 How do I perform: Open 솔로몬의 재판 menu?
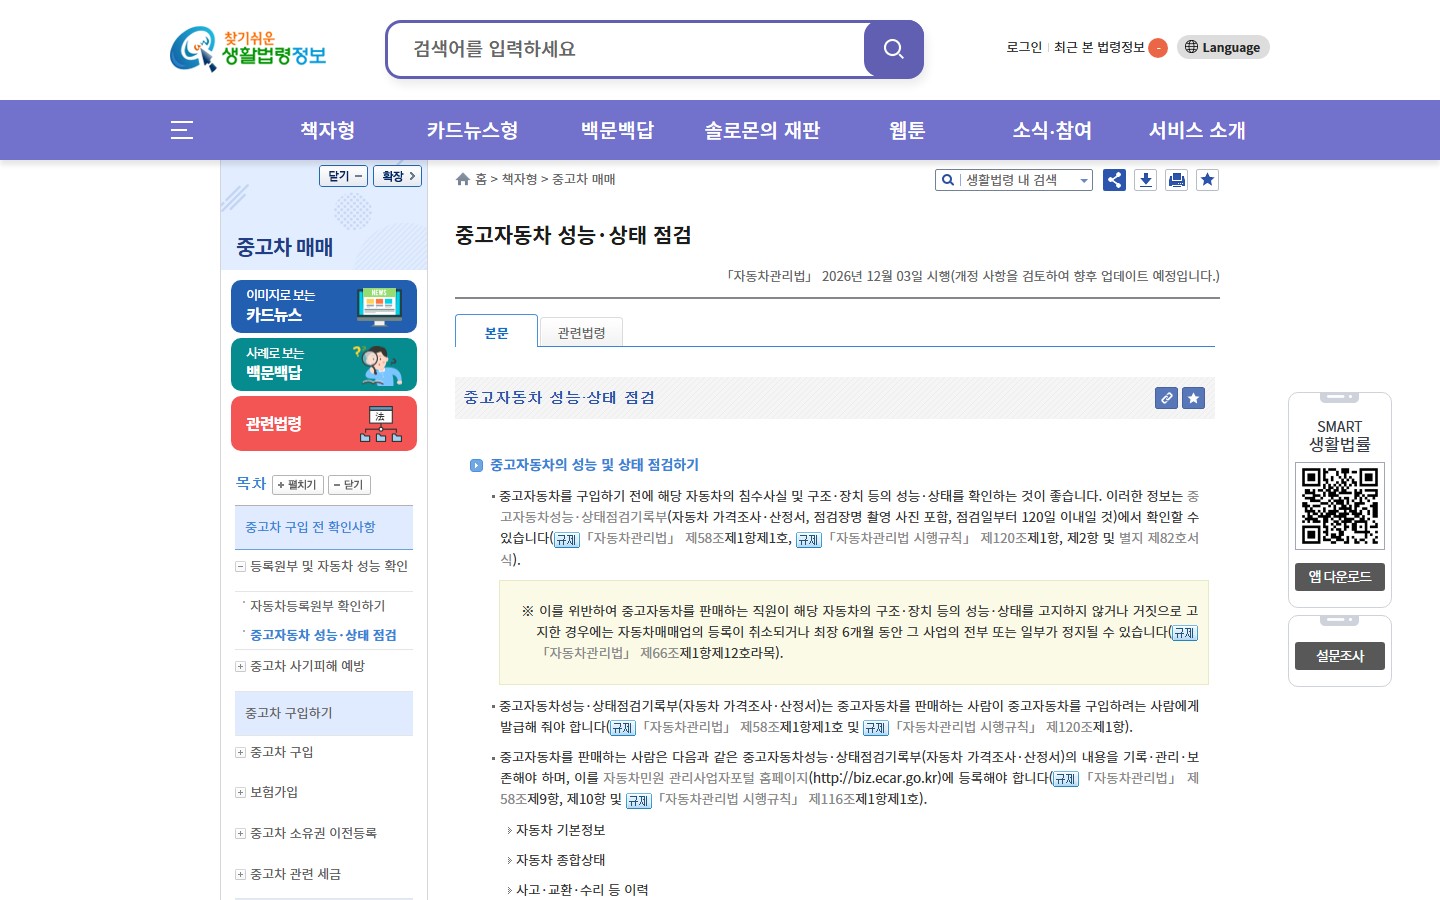[x=762, y=130]
